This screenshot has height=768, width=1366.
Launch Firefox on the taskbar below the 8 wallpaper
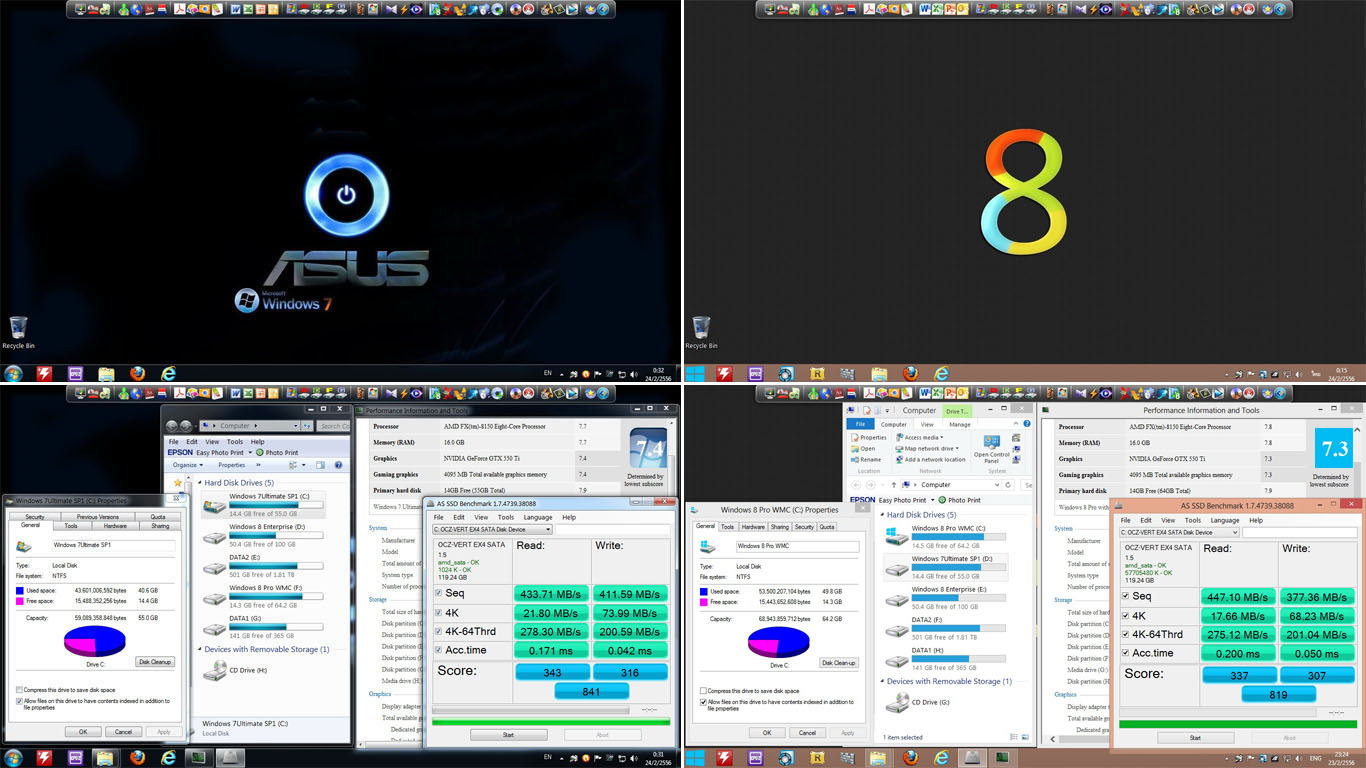(910, 373)
